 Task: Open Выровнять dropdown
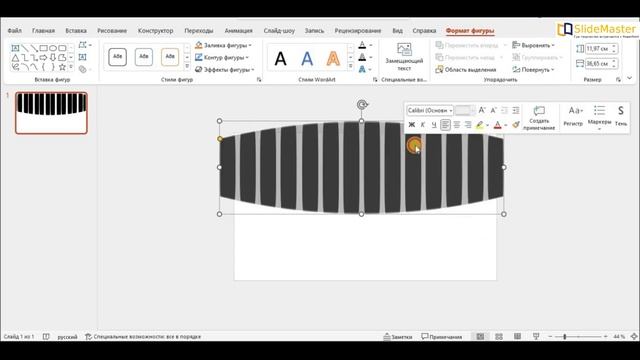[533, 45]
